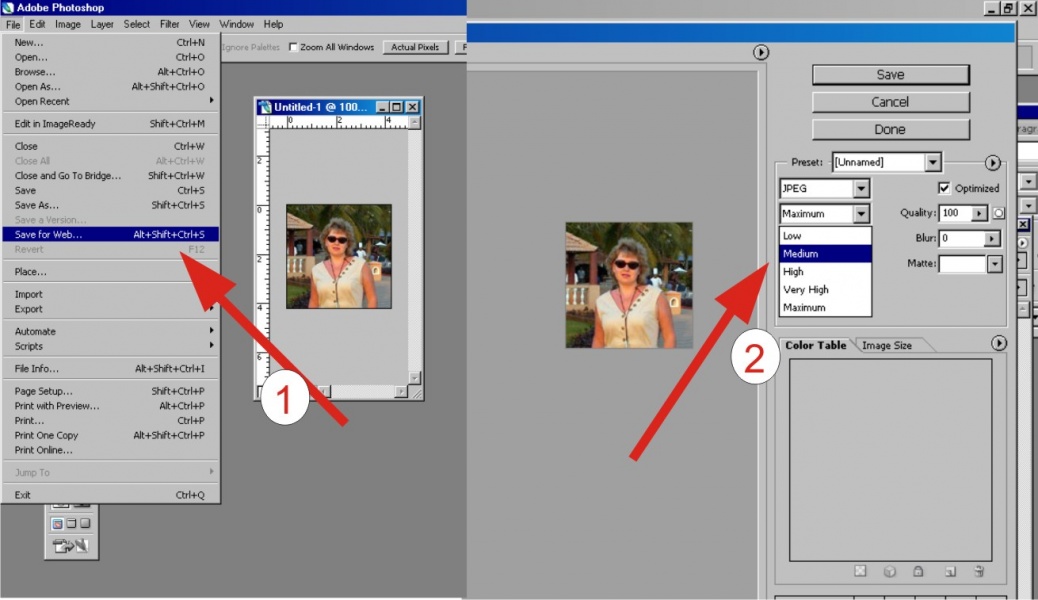Open the JPEG file format dropdown
1038x600 pixels.
tap(860, 188)
